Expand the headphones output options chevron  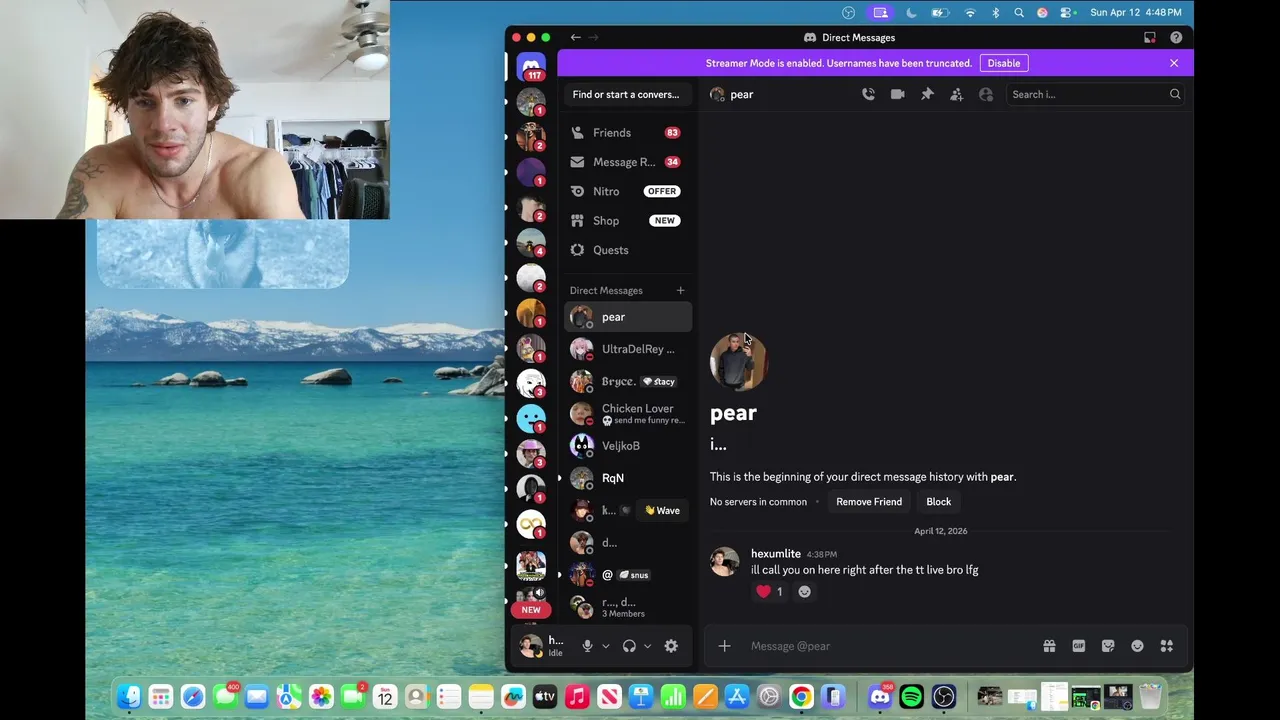(x=647, y=646)
